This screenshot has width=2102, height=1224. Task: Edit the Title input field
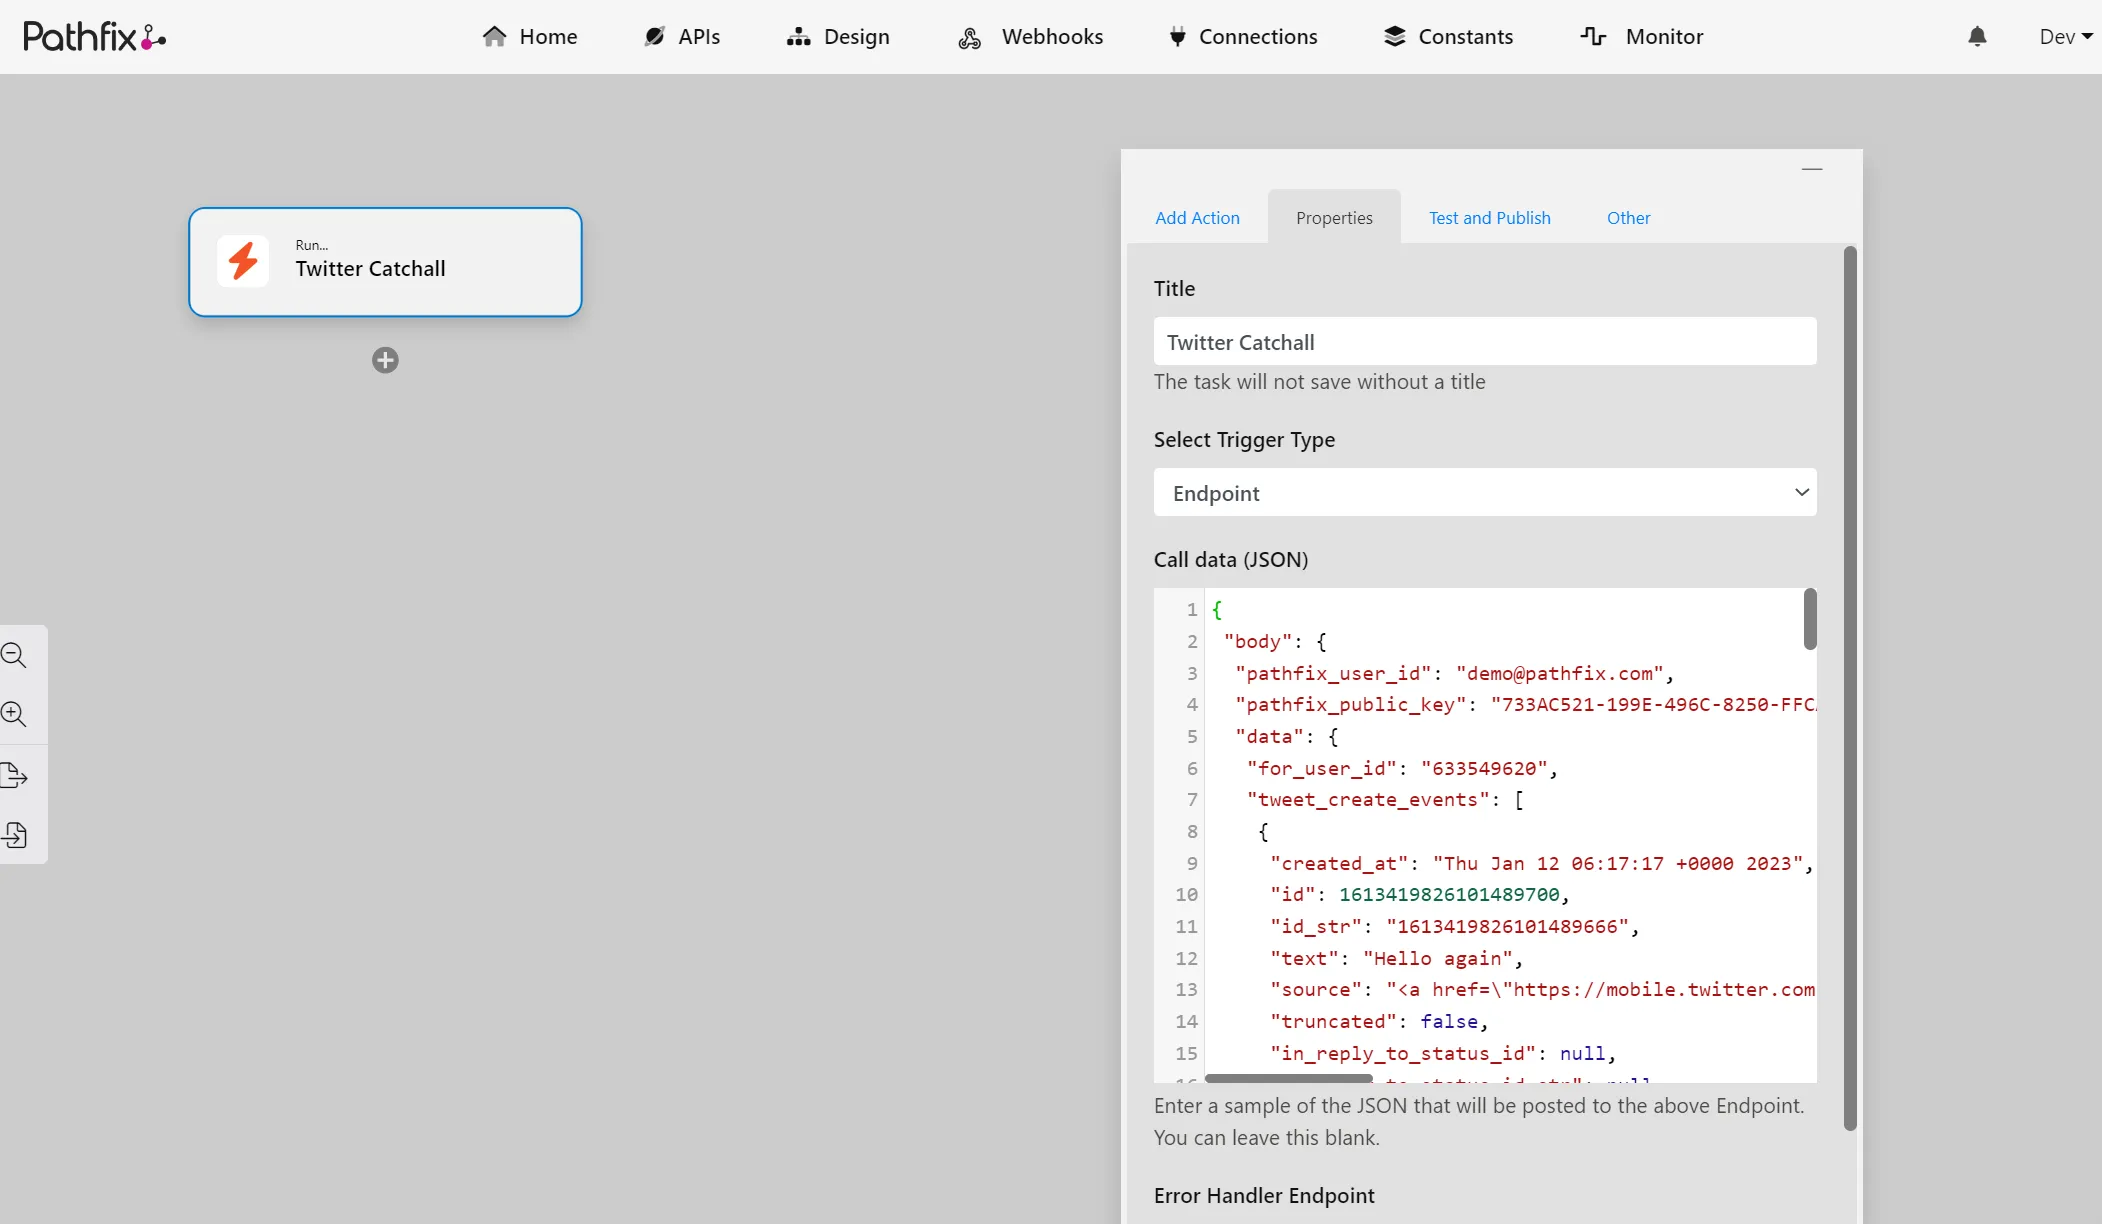(1485, 342)
